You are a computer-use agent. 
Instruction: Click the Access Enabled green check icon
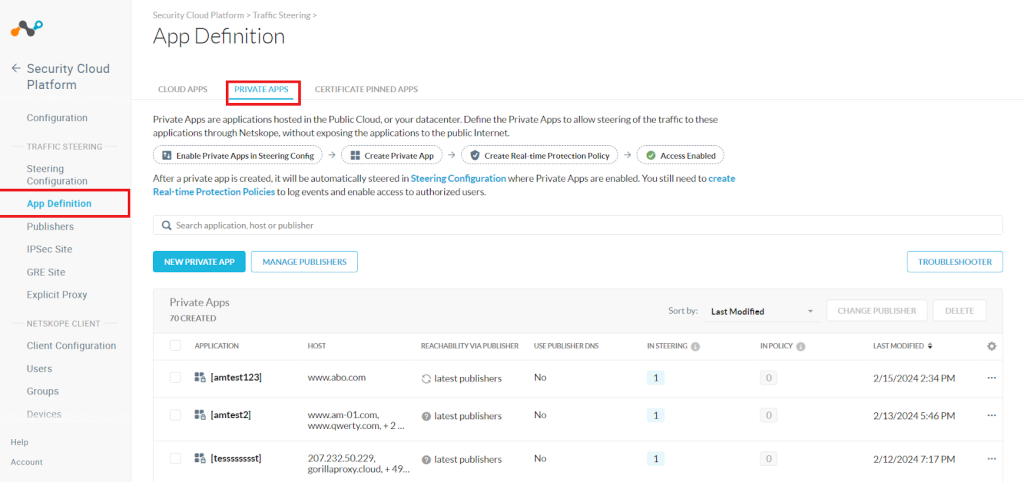tap(650, 155)
